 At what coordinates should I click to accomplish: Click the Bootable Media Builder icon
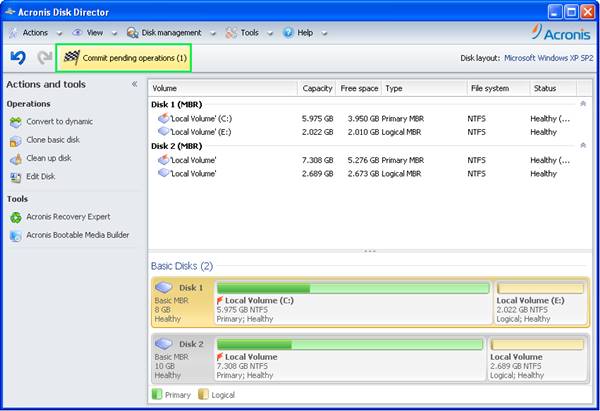(x=16, y=236)
